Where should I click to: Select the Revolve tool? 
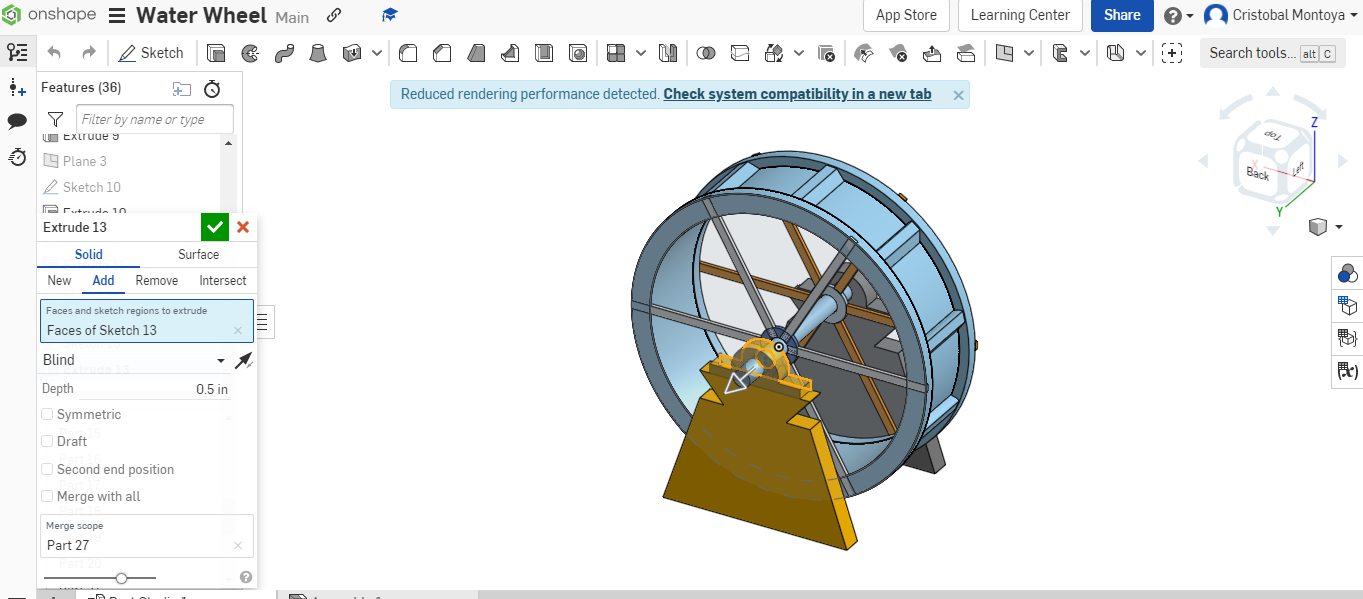tap(250, 53)
